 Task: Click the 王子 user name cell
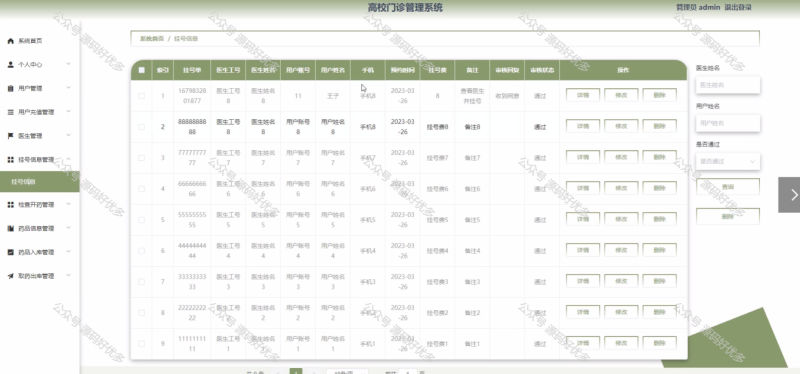(333, 96)
